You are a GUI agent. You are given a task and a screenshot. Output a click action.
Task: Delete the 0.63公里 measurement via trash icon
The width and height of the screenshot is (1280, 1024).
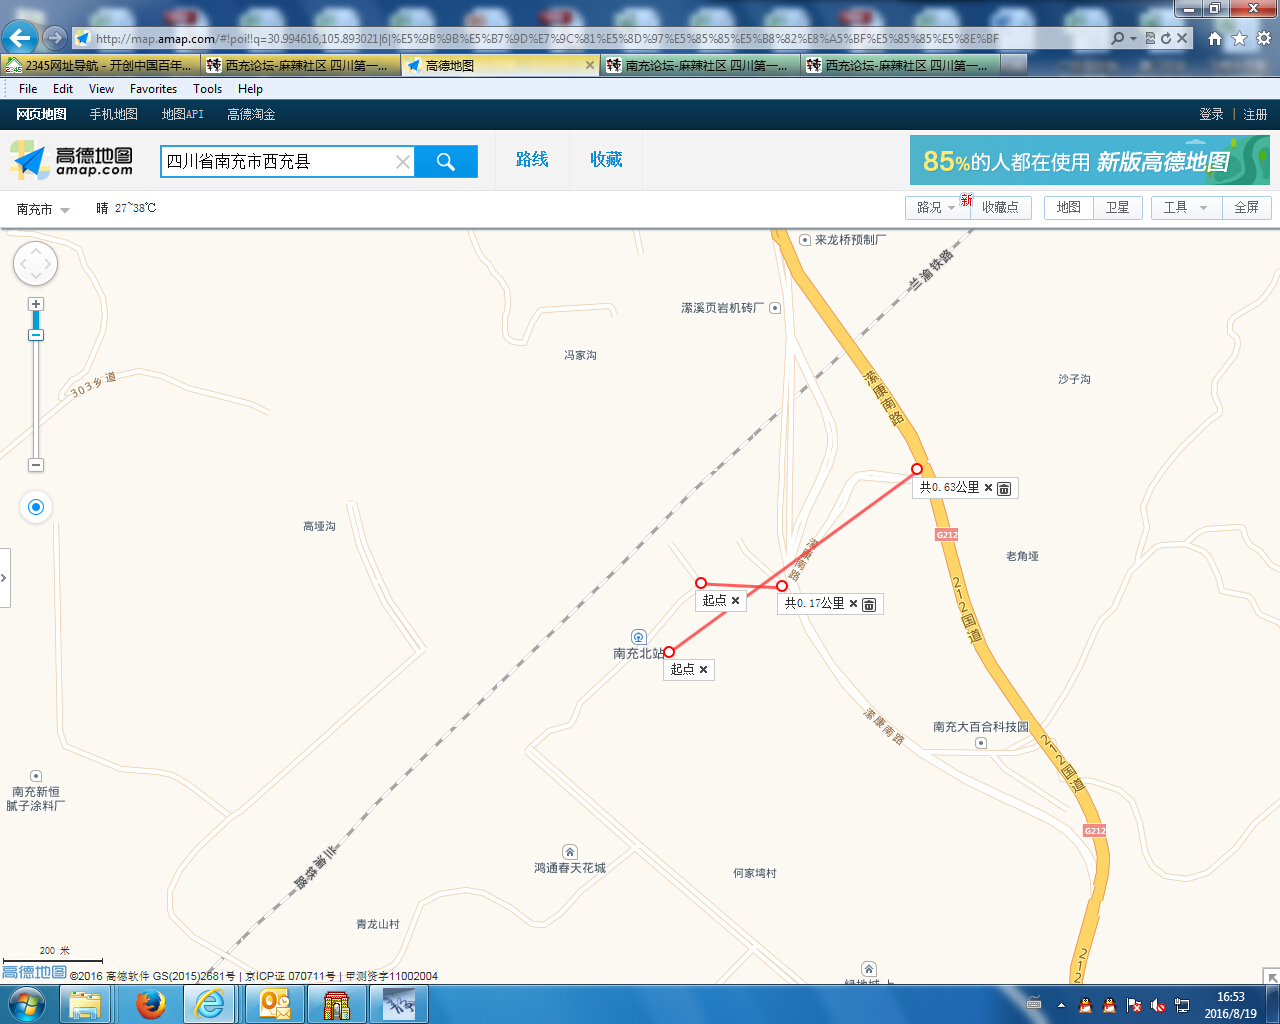click(x=1004, y=488)
